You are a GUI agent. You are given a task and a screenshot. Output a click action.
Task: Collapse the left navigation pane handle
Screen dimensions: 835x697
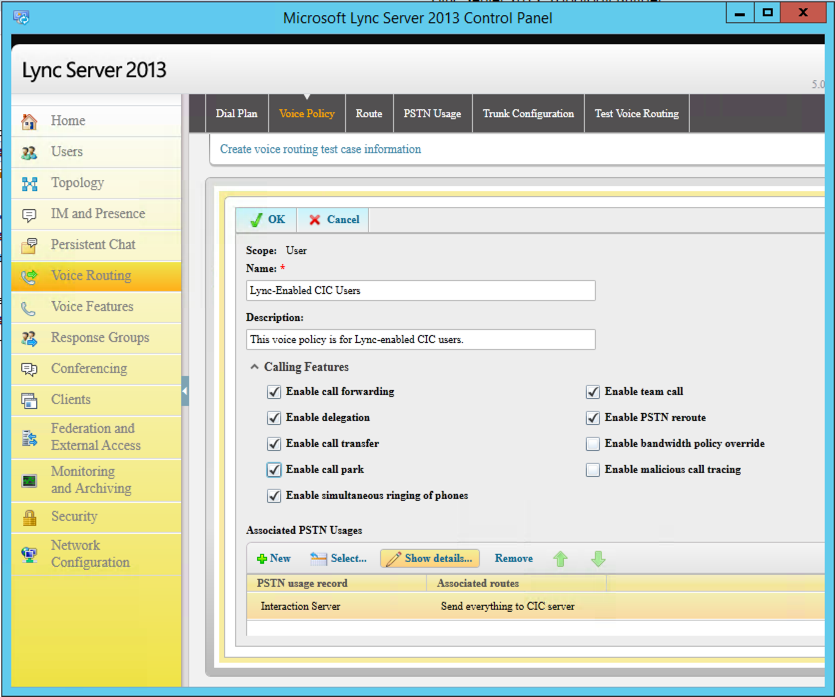[x=185, y=391]
